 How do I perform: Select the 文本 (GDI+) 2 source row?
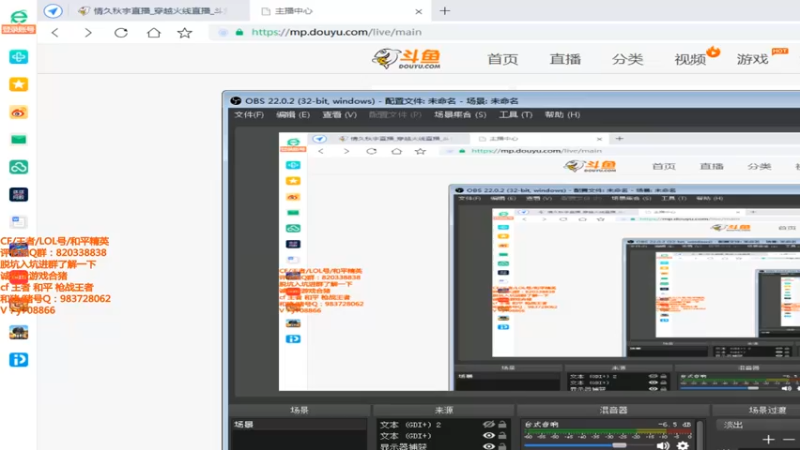tap(444, 424)
